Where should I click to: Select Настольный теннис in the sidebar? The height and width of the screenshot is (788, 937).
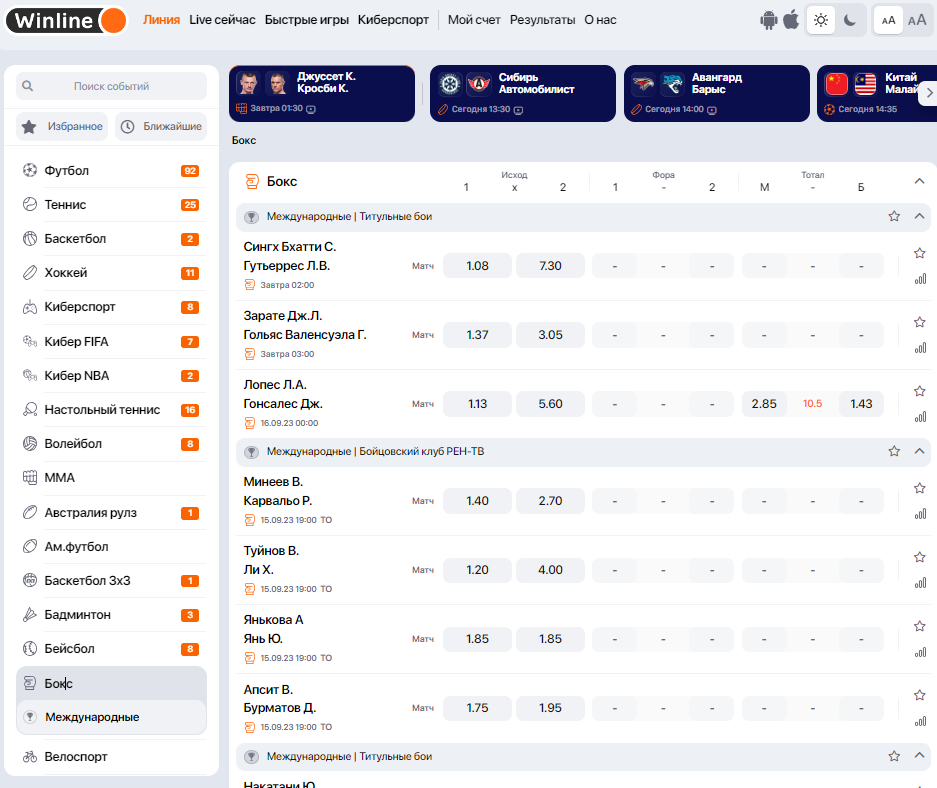coord(111,410)
